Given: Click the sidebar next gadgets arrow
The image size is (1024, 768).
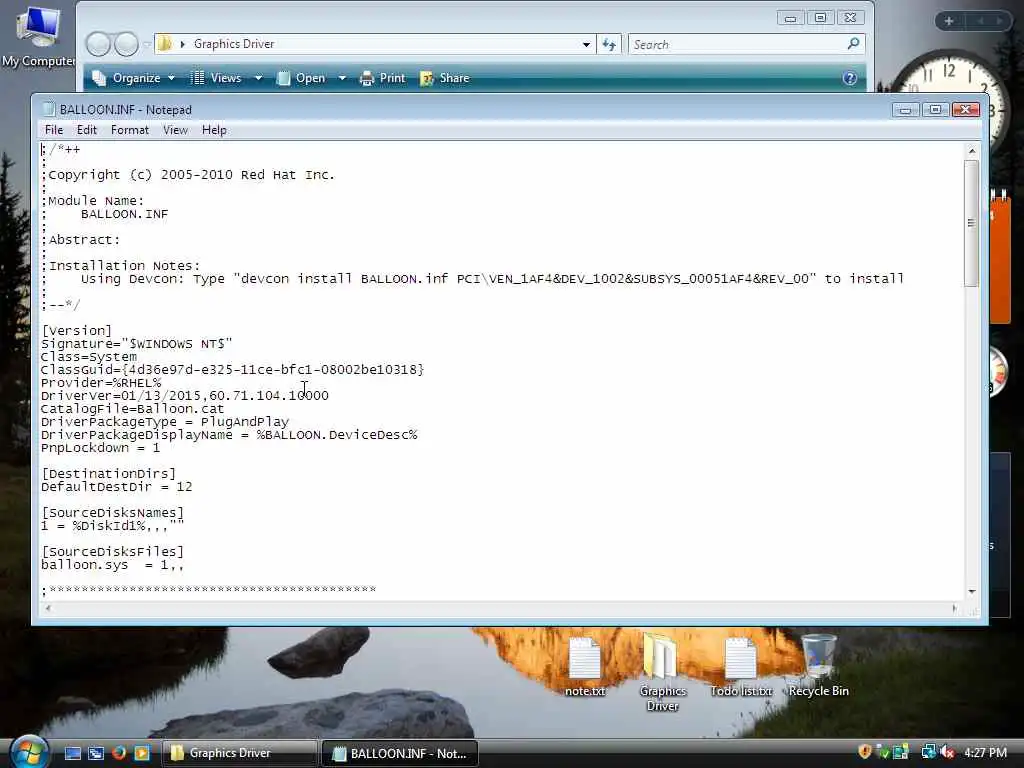Looking at the screenshot, I should pyautogui.click(x=999, y=21).
